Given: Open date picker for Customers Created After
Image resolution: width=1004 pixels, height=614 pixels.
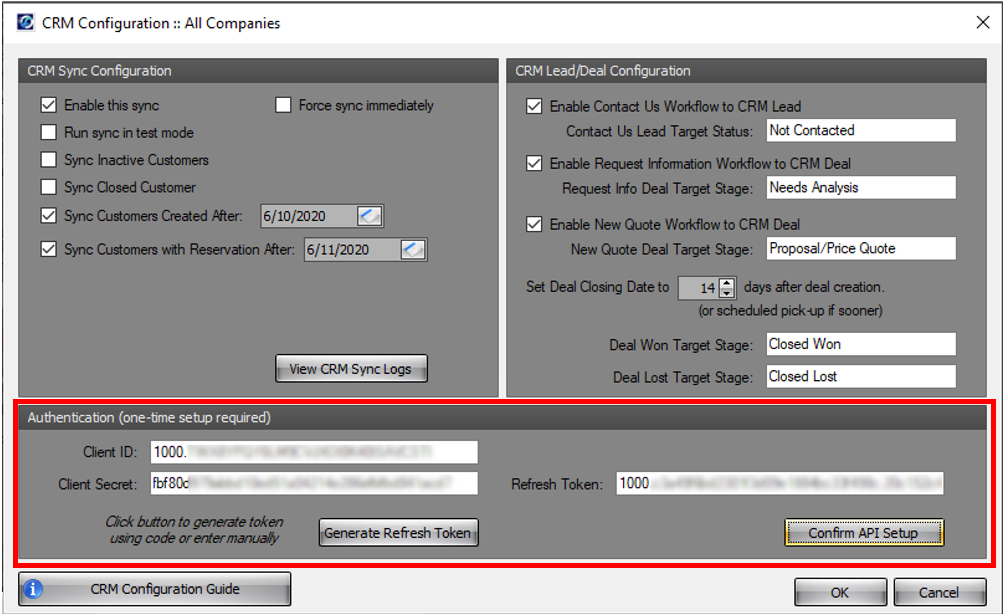Looking at the screenshot, I should pyautogui.click(x=369, y=216).
